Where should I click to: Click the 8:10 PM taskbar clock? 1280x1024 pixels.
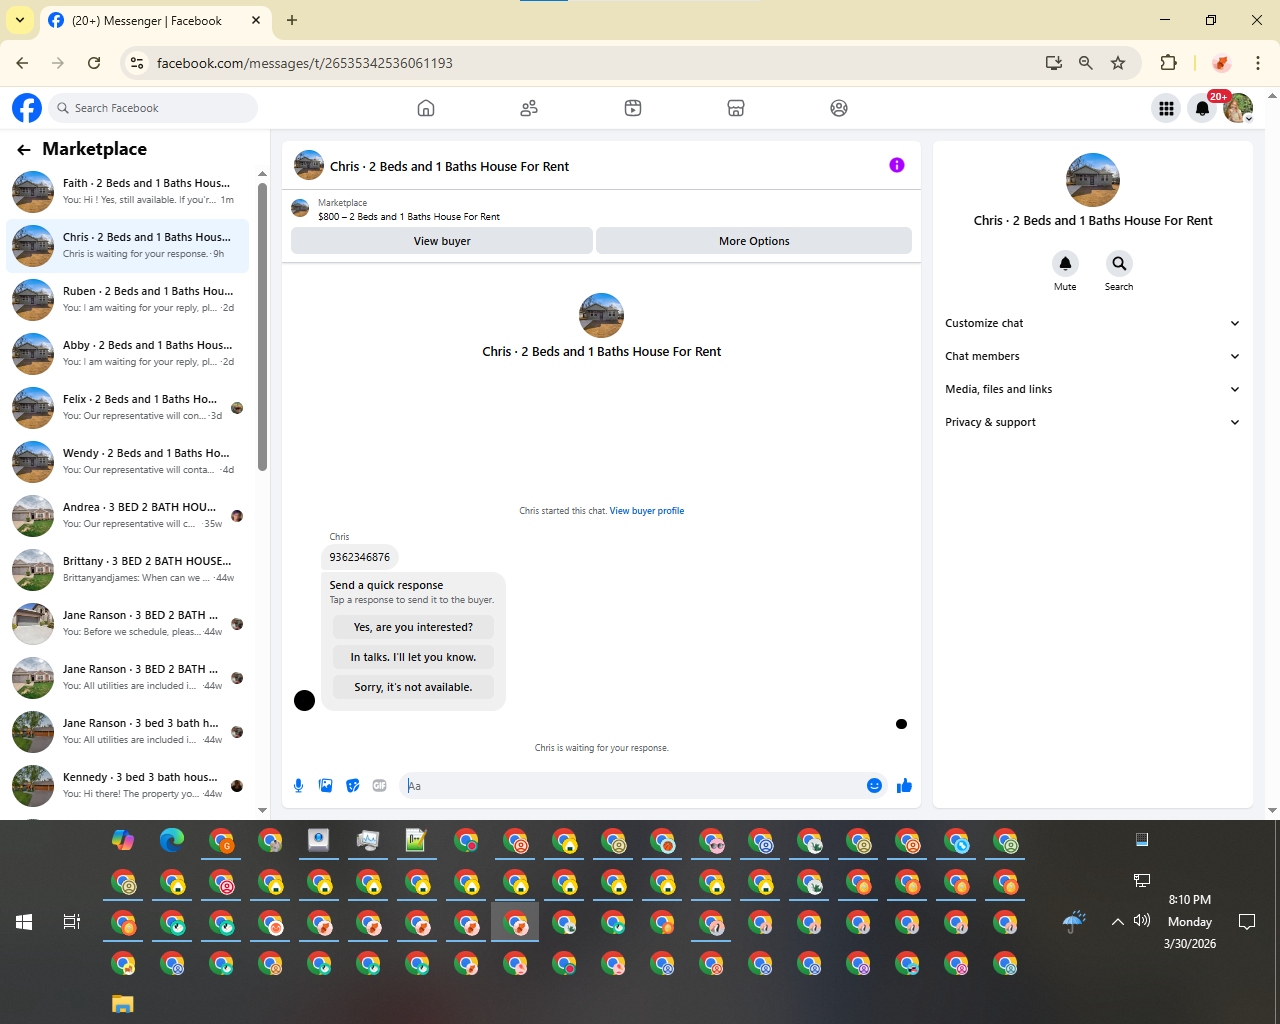tap(1190, 900)
